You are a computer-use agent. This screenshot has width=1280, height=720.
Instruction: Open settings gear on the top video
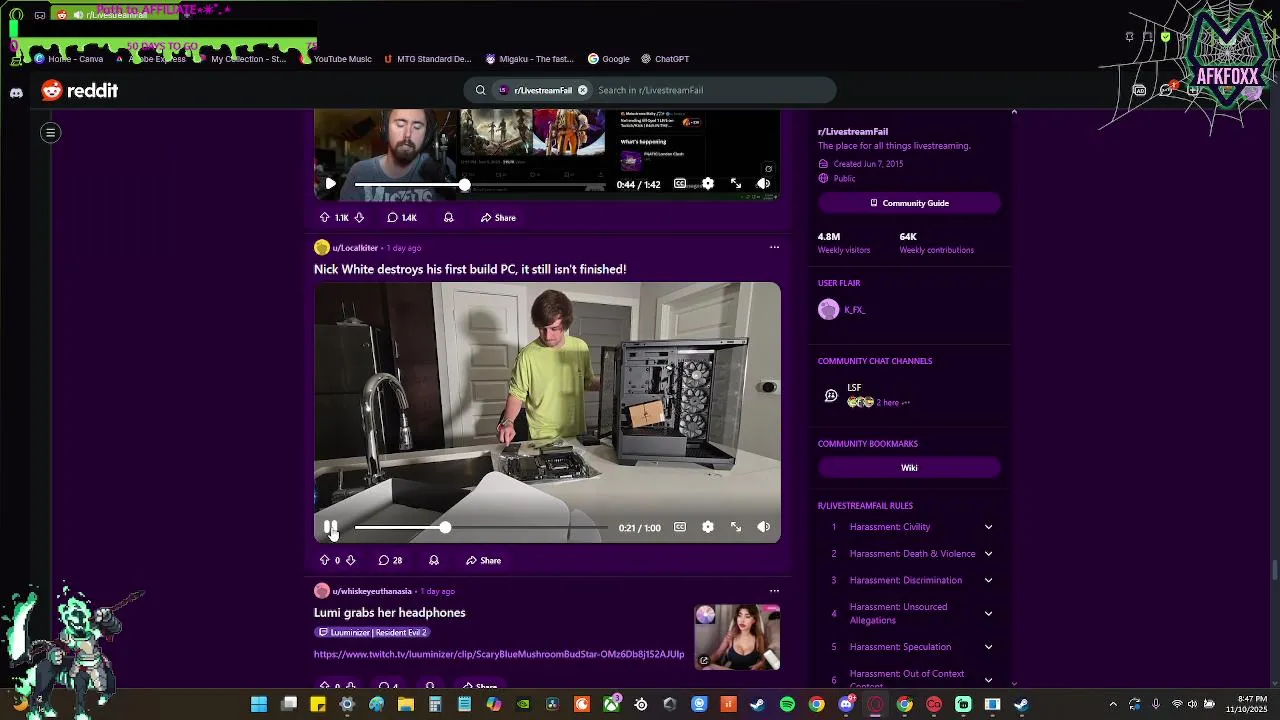pyautogui.click(x=708, y=184)
